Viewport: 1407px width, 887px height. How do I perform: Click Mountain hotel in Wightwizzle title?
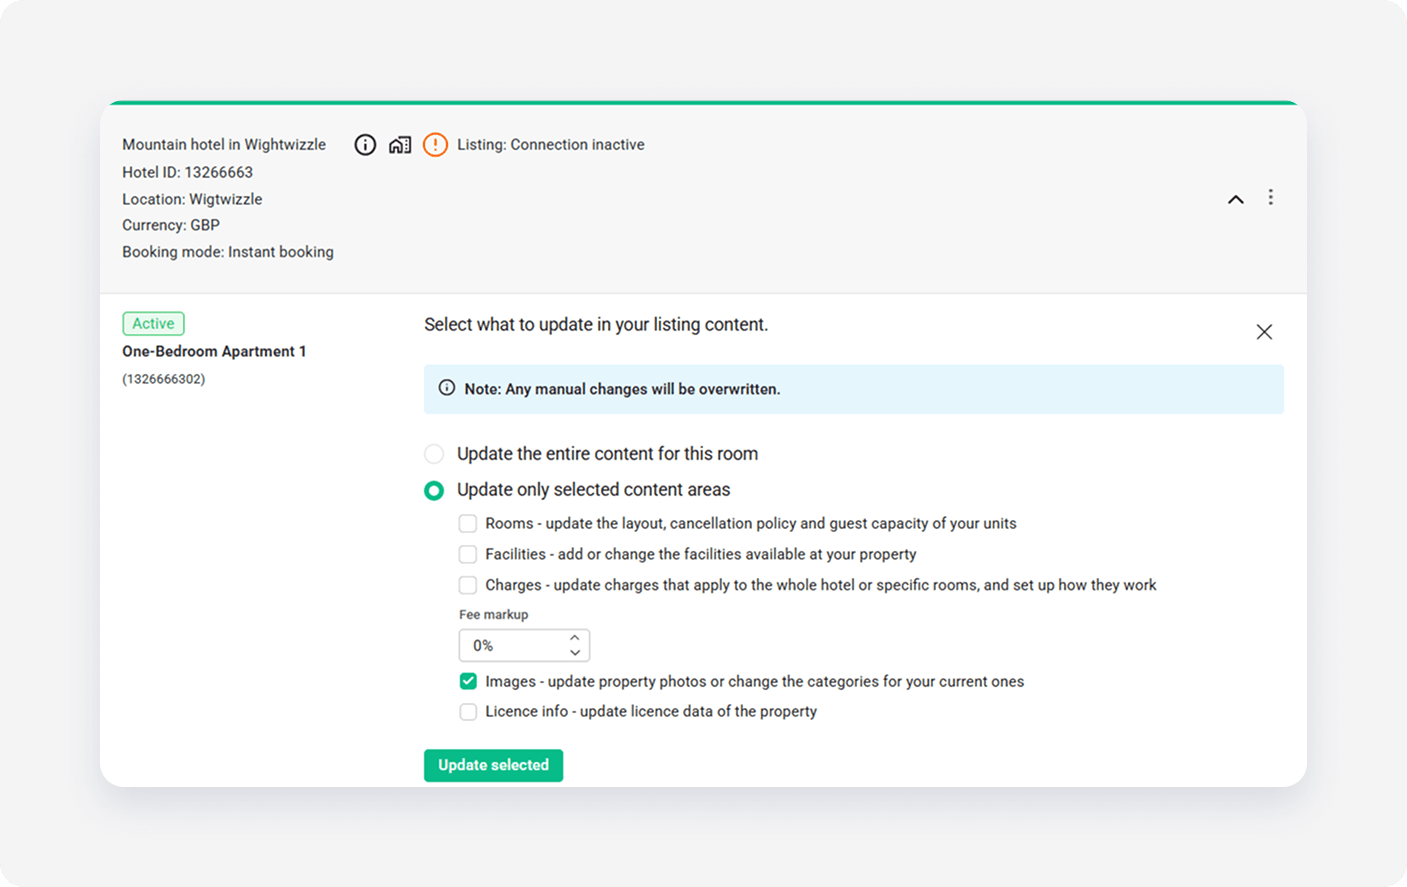[224, 145]
